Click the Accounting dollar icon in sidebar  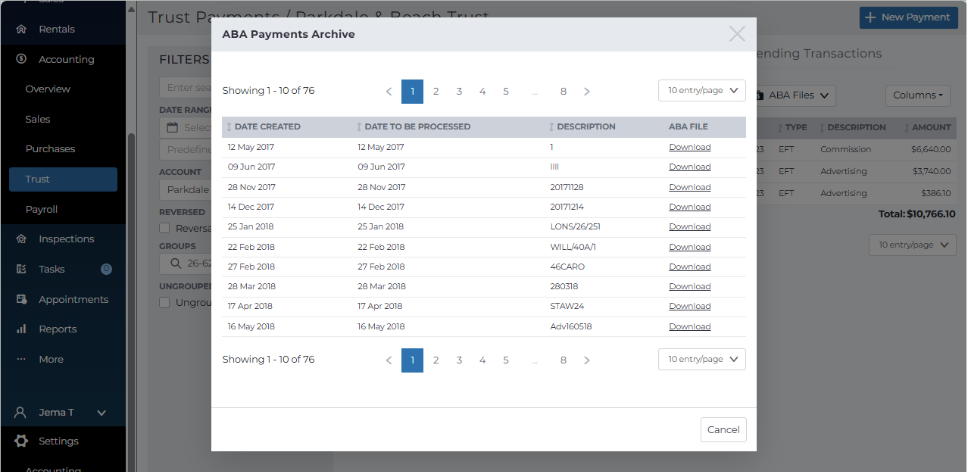pos(21,59)
